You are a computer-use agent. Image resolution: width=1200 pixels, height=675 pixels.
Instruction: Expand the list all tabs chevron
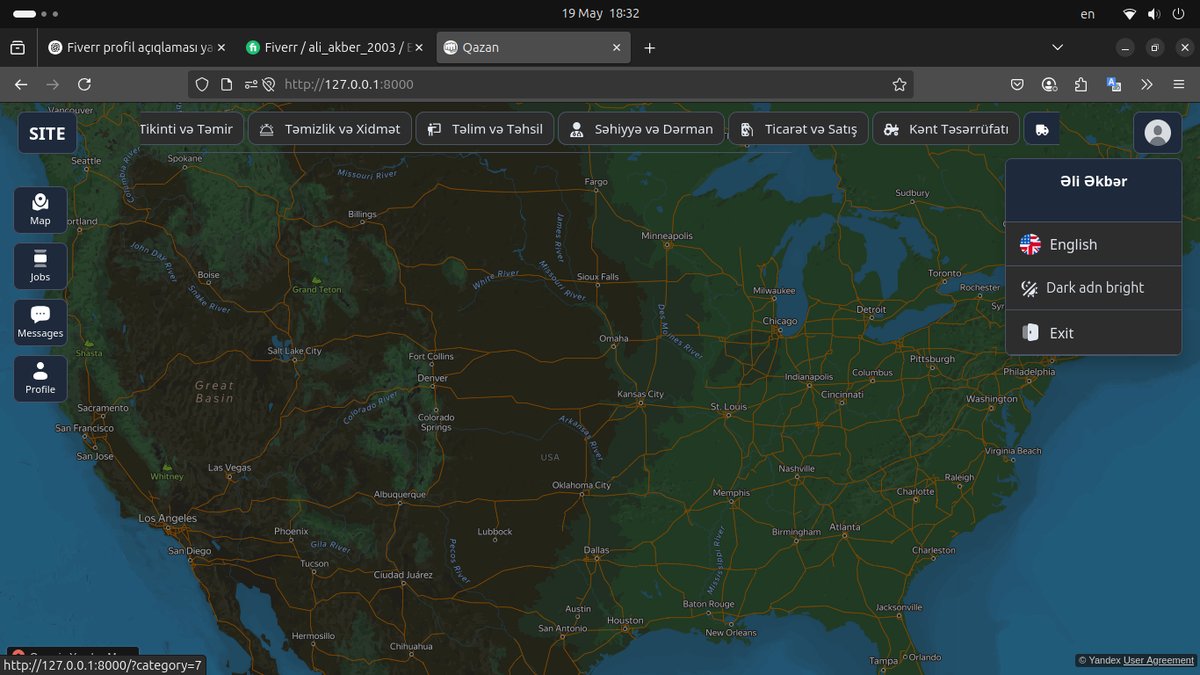point(1058,47)
